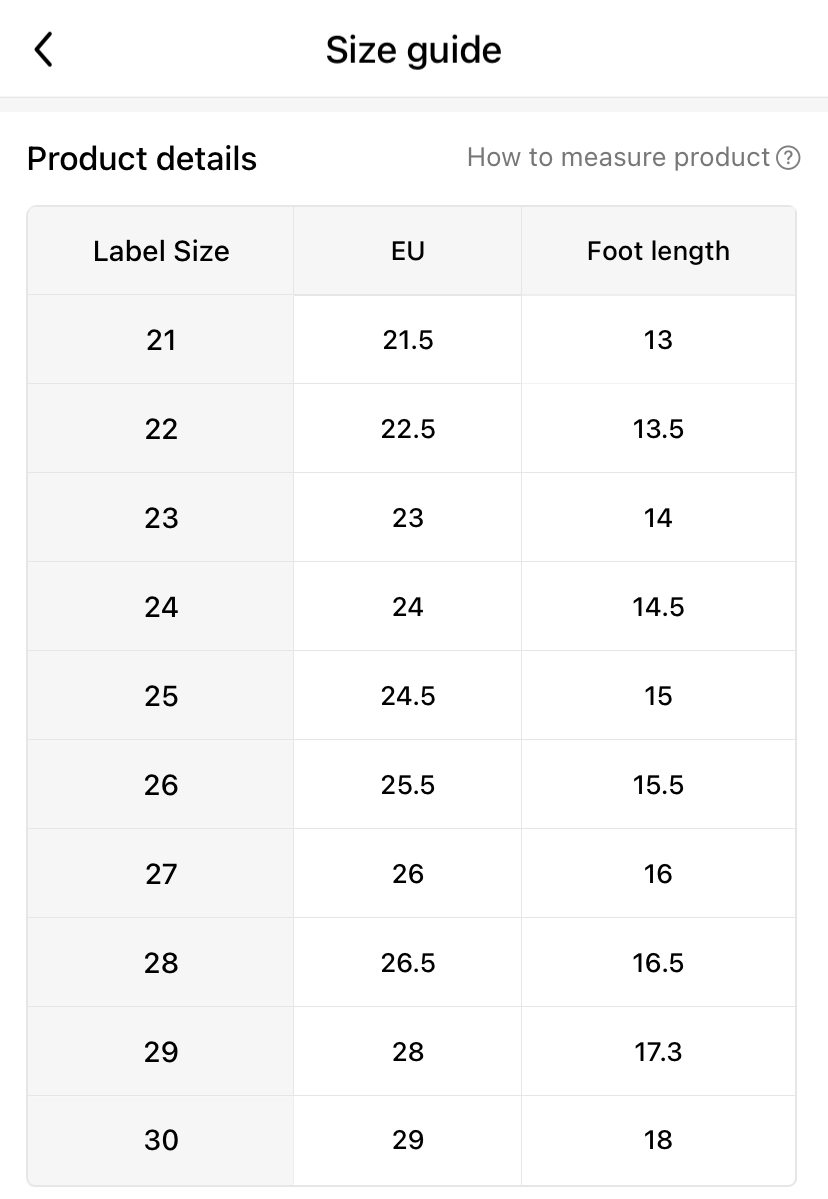828x1199 pixels.
Task: Select label size 24 row
Action: (x=161, y=607)
